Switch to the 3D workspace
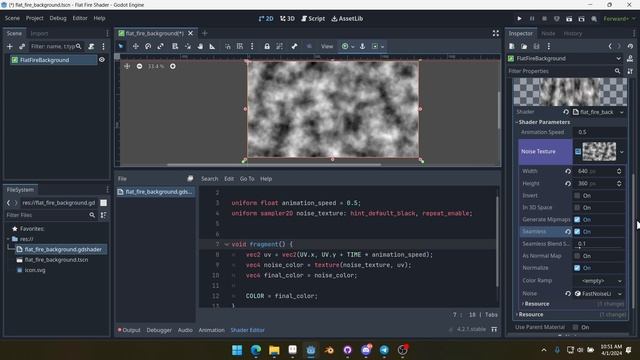 287,18
